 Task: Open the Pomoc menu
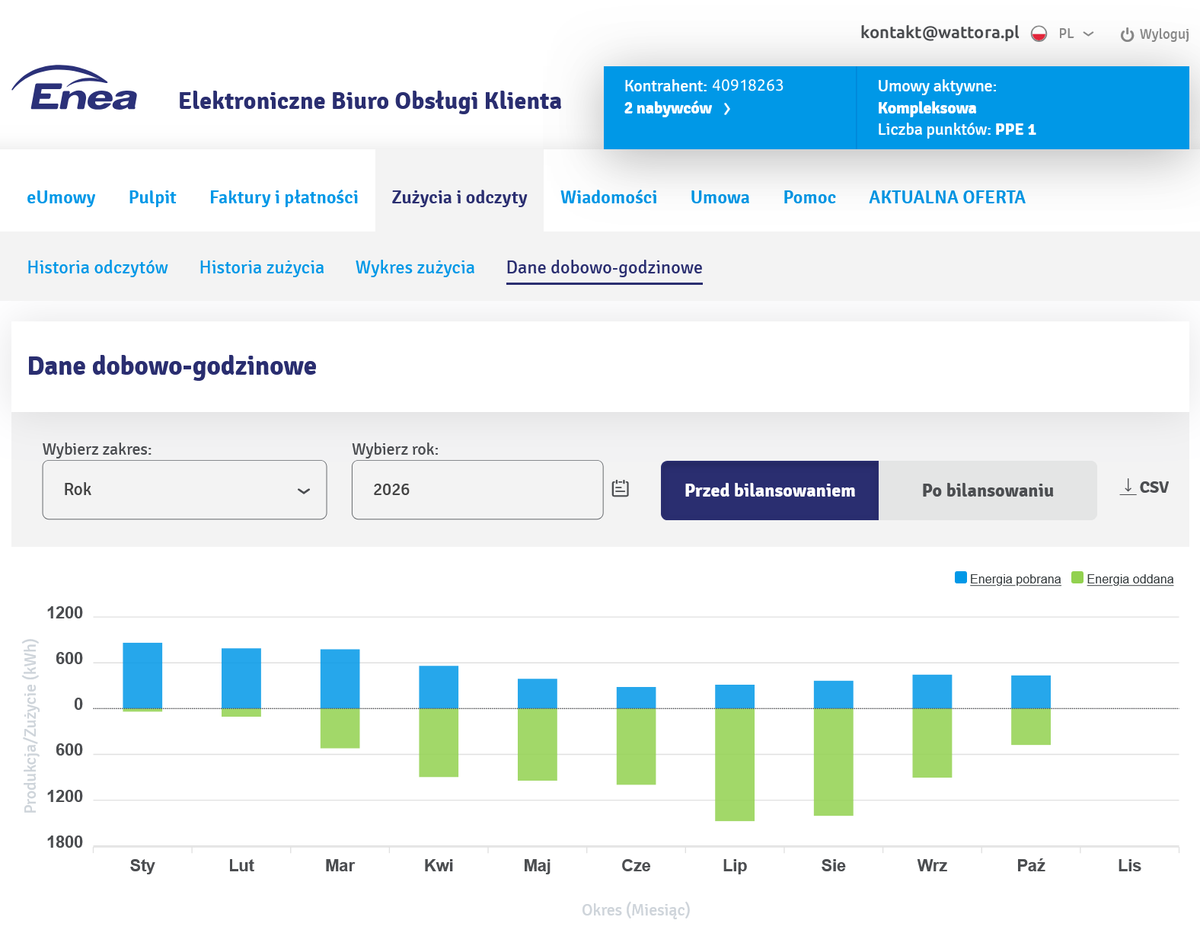click(x=809, y=197)
